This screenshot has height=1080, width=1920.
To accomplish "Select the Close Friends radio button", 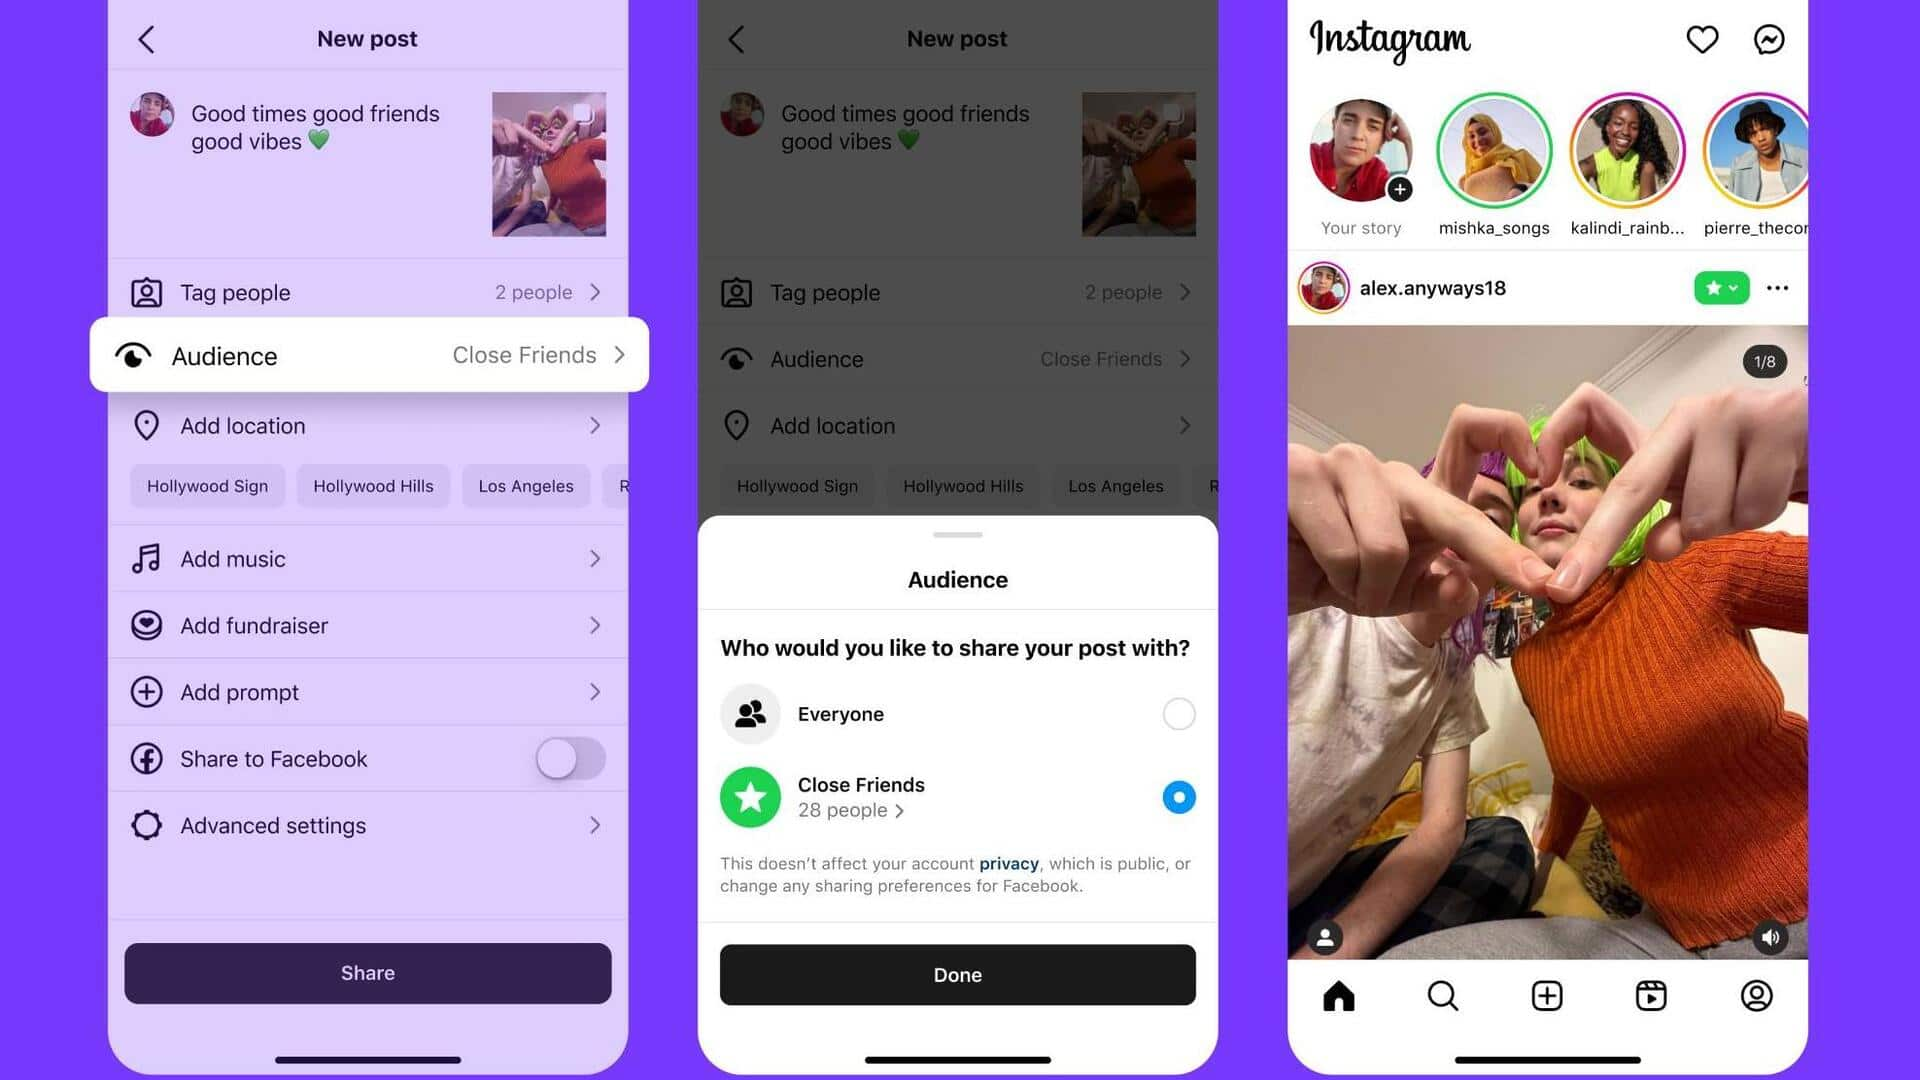I will (1178, 796).
